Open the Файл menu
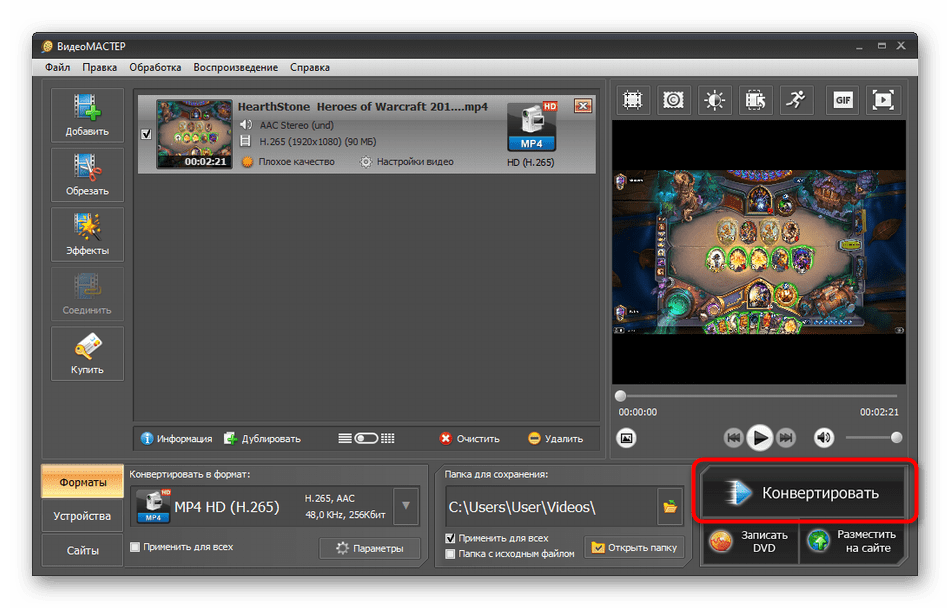The height and width of the screenshot is (608, 950). click(x=58, y=67)
